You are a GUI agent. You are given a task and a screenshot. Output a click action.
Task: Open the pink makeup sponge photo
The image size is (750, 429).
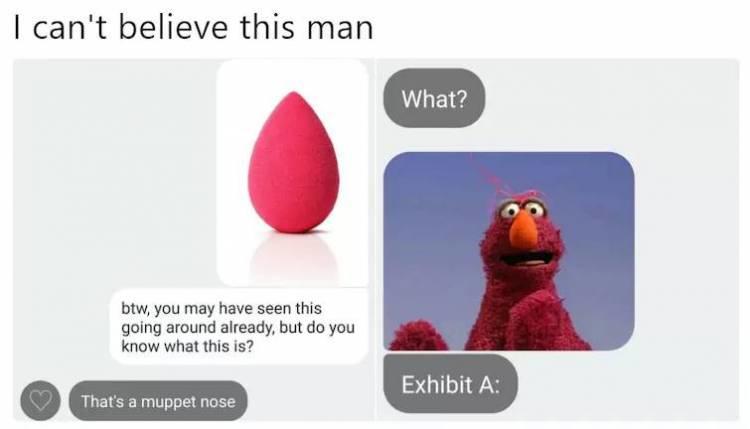tap(293, 173)
